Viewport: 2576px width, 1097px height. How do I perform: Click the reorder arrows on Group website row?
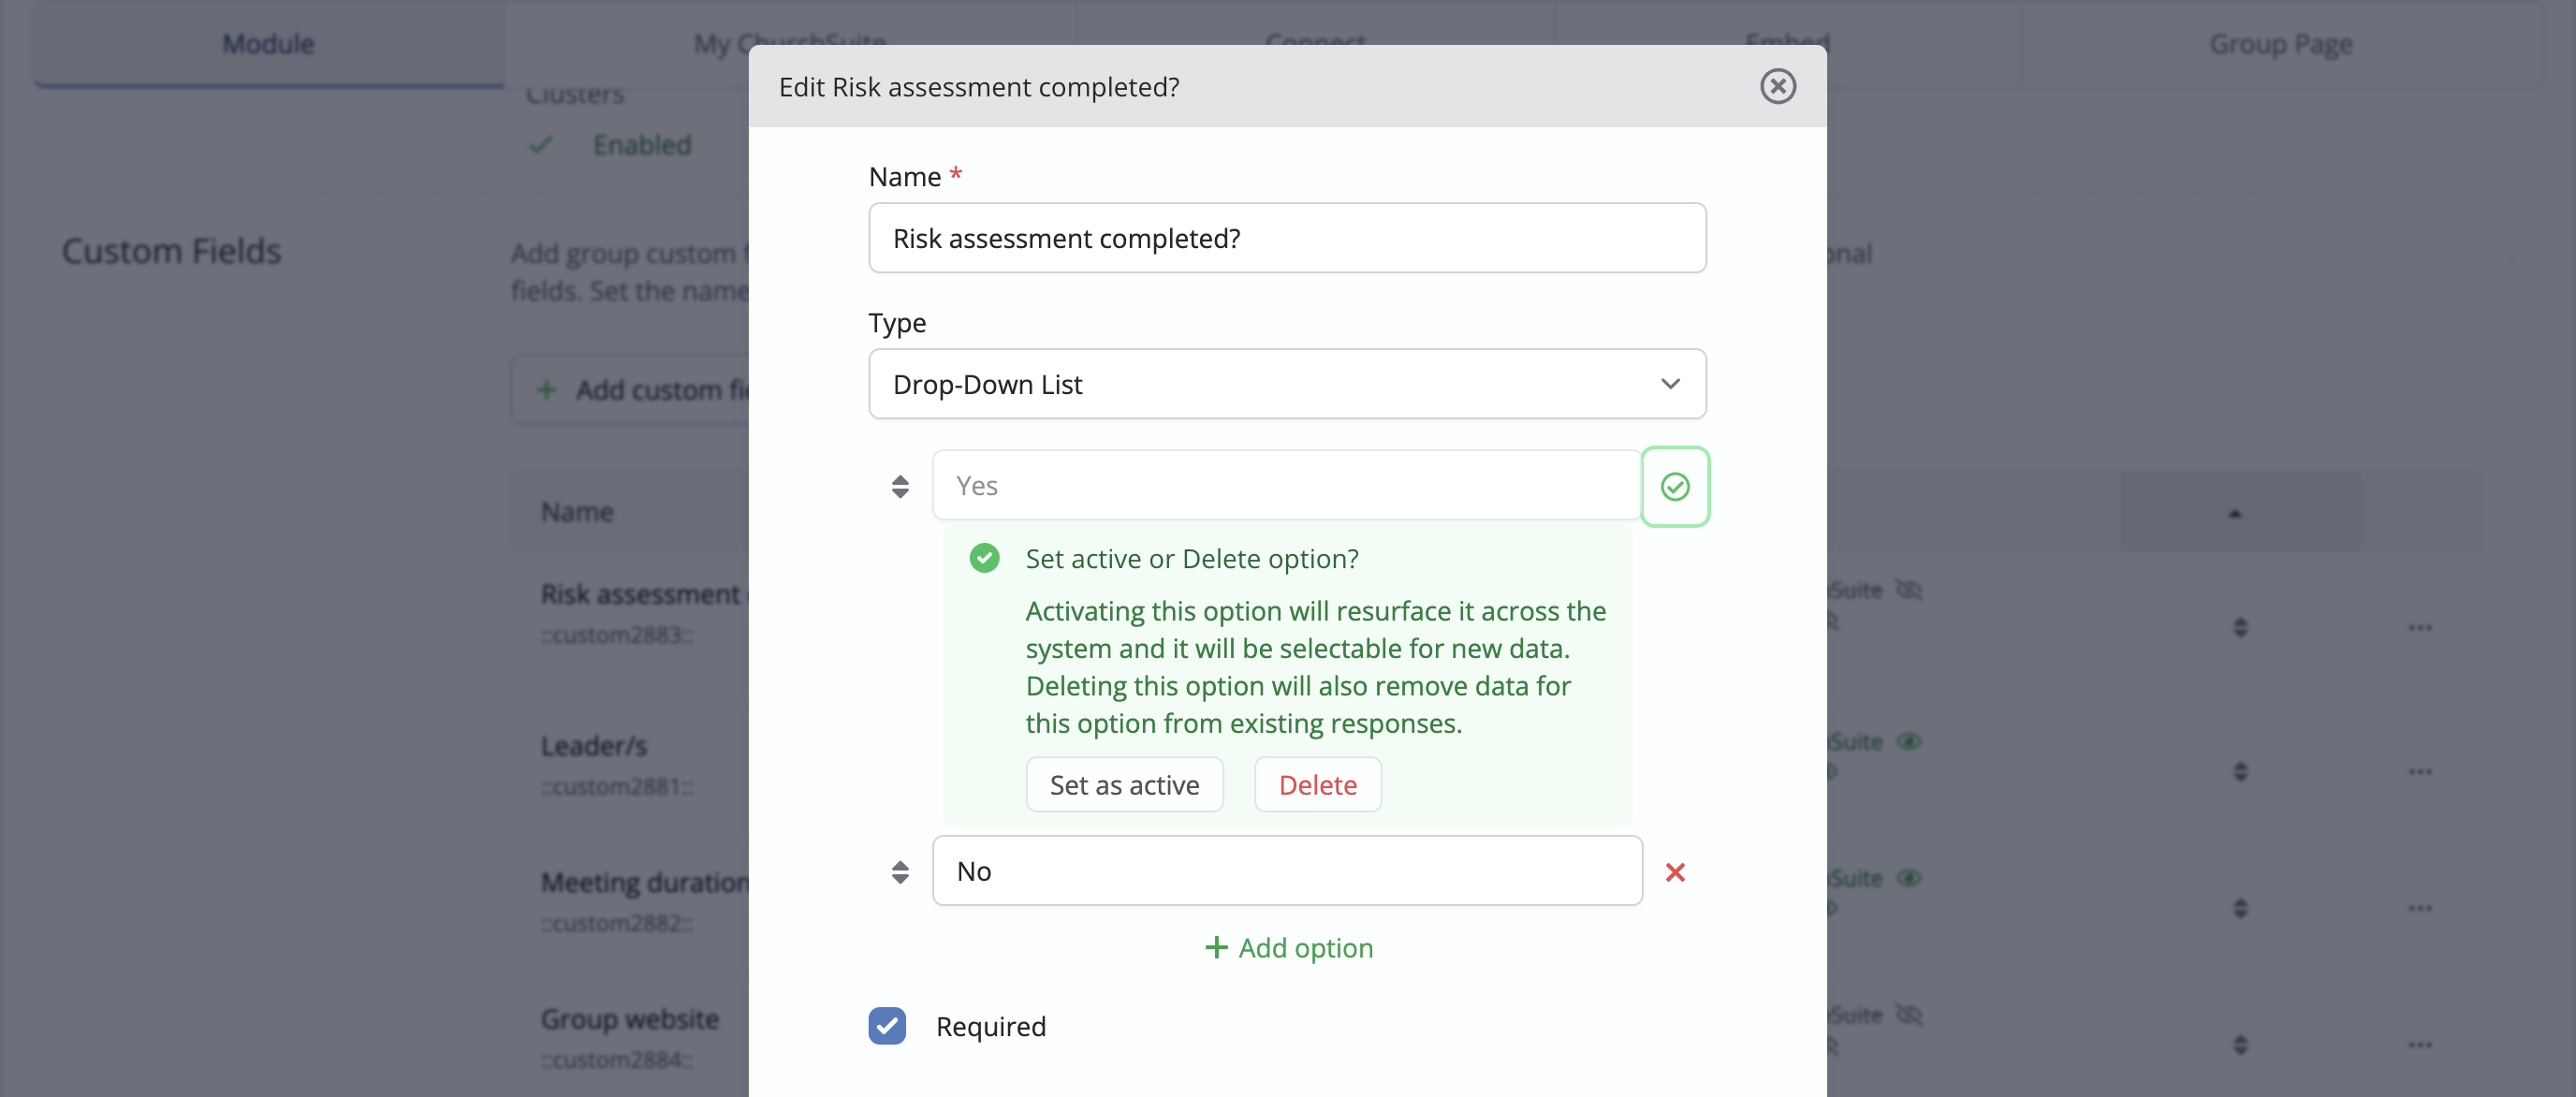(2240, 1045)
